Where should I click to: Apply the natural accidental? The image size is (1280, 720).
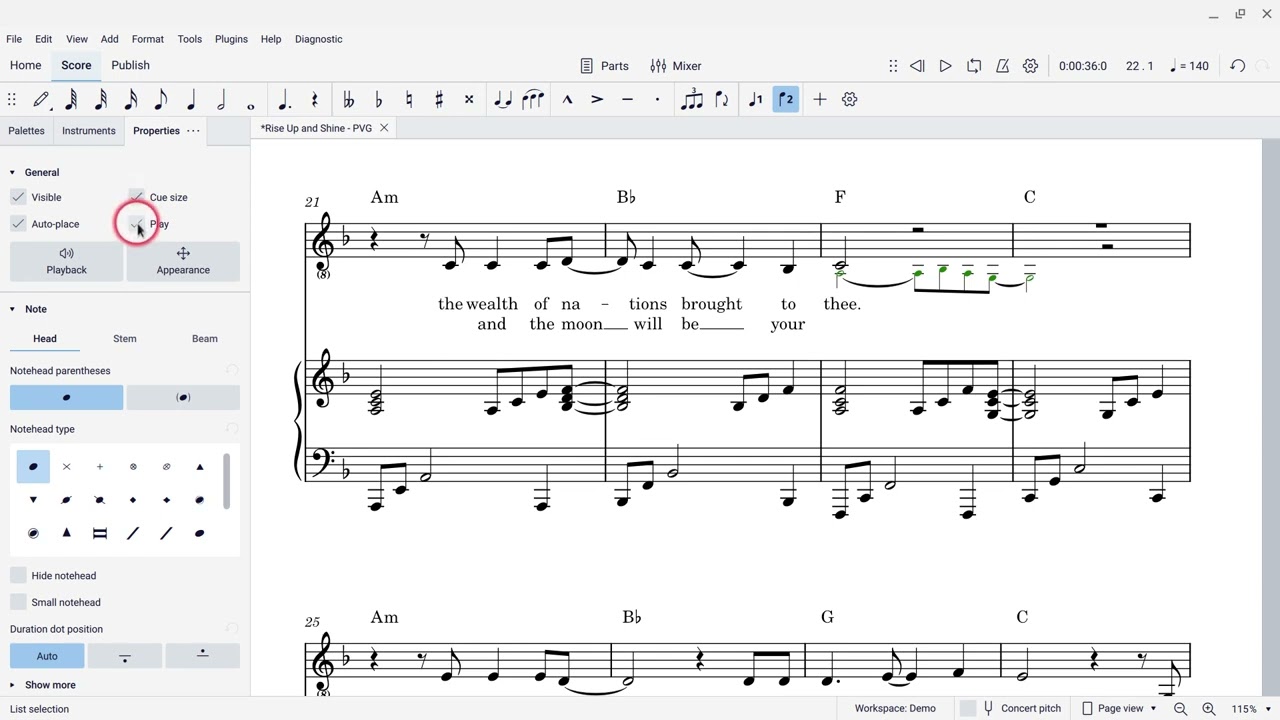click(x=408, y=99)
